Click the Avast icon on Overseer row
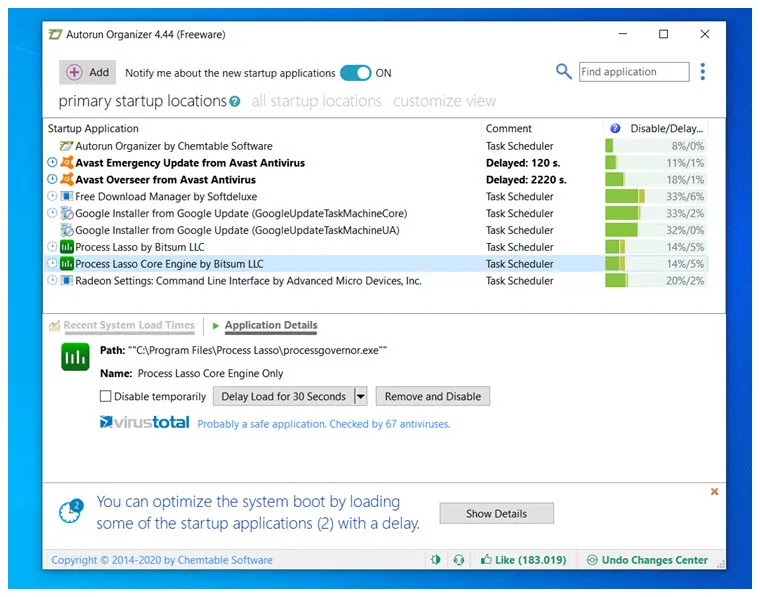 (x=67, y=179)
